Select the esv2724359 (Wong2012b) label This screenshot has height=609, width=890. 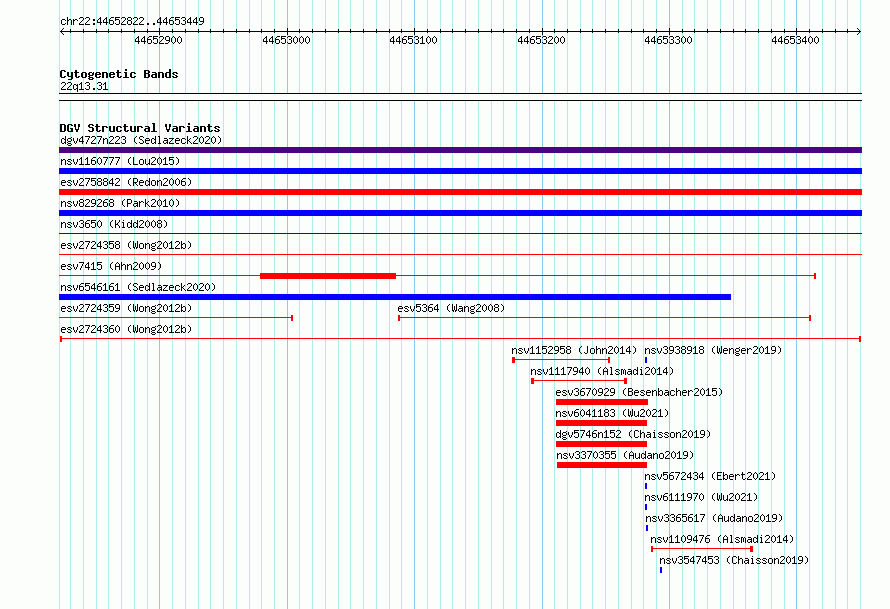coord(126,308)
